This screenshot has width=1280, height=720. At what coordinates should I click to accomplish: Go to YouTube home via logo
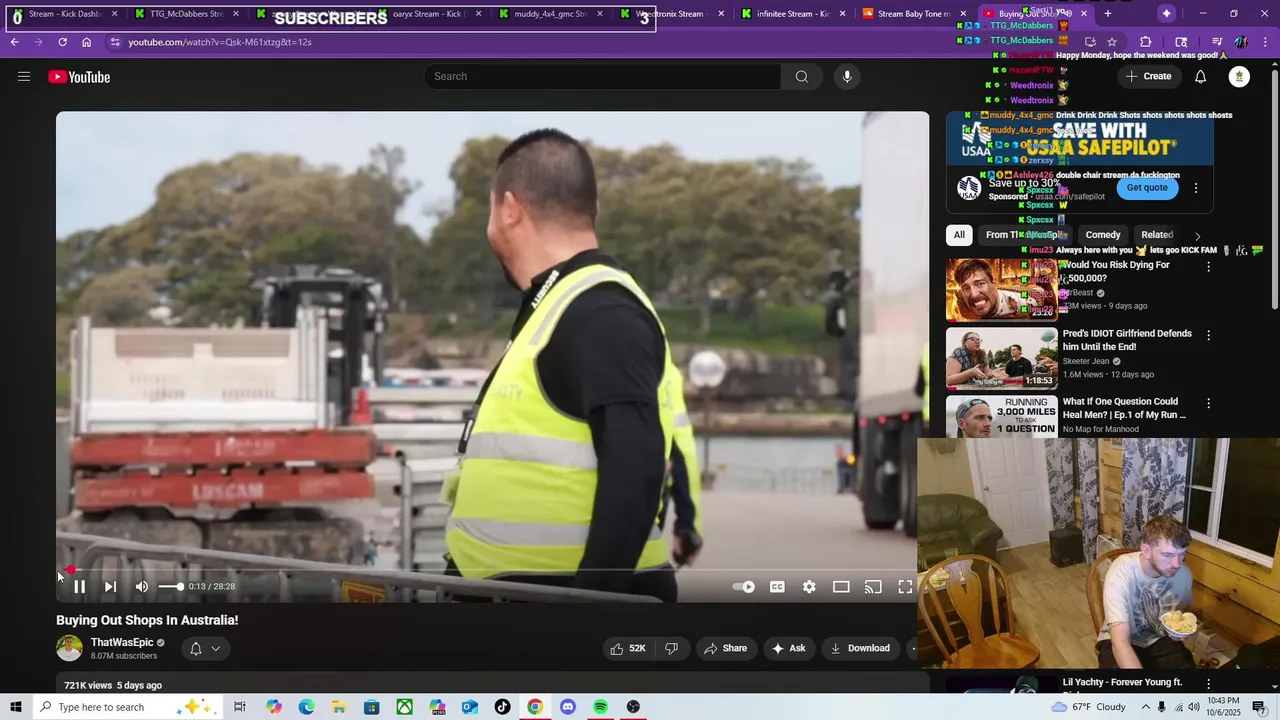[x=79, y=77]
